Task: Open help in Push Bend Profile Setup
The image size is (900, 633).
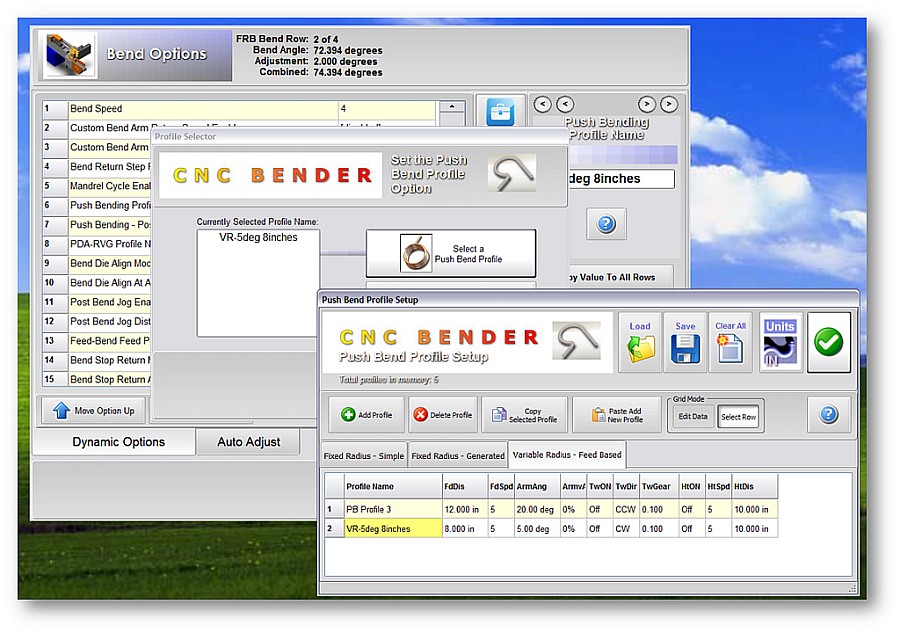Action: click(828, 414)
